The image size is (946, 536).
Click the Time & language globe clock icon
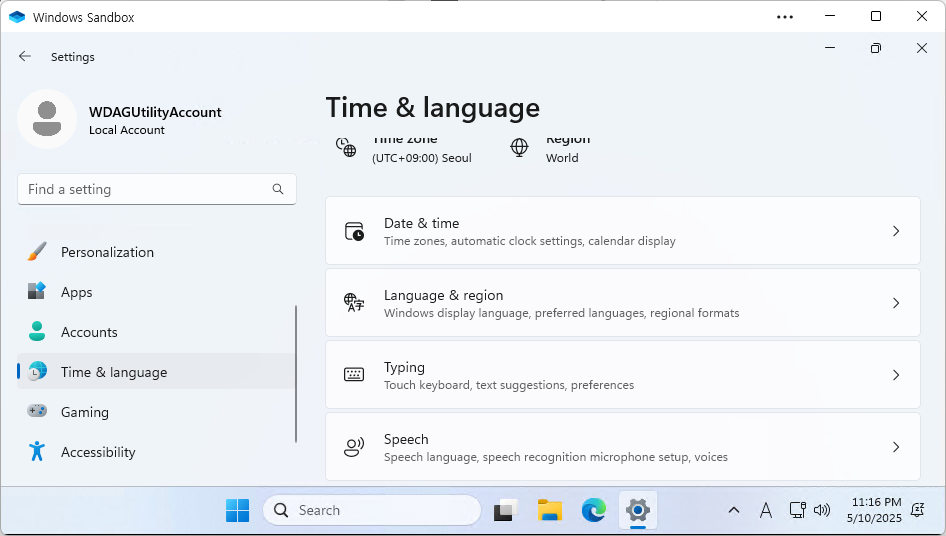coord(37,371)
